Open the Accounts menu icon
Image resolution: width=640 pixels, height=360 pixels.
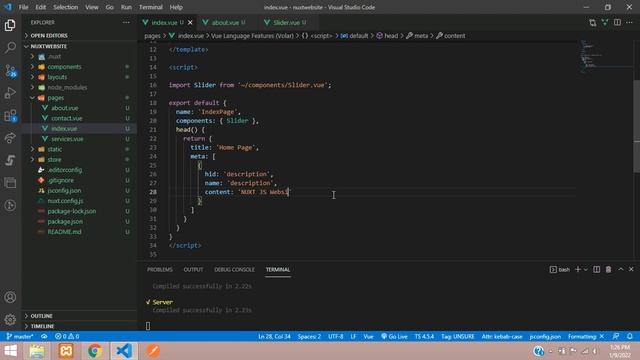pyautogui.click(x=10, y=297)
